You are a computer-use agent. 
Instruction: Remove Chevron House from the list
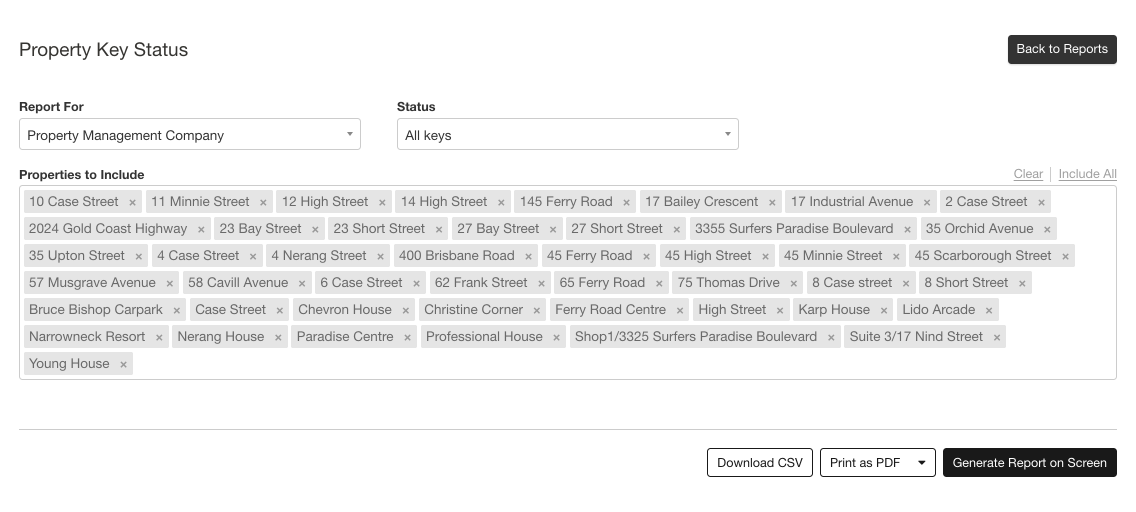405,310
